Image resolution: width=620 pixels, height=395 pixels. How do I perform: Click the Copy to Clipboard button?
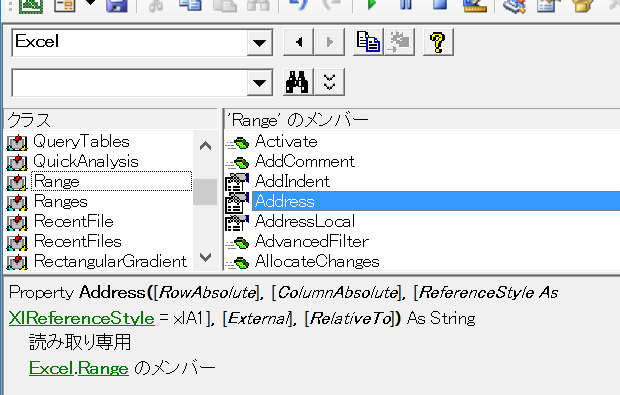click(368, 42)
